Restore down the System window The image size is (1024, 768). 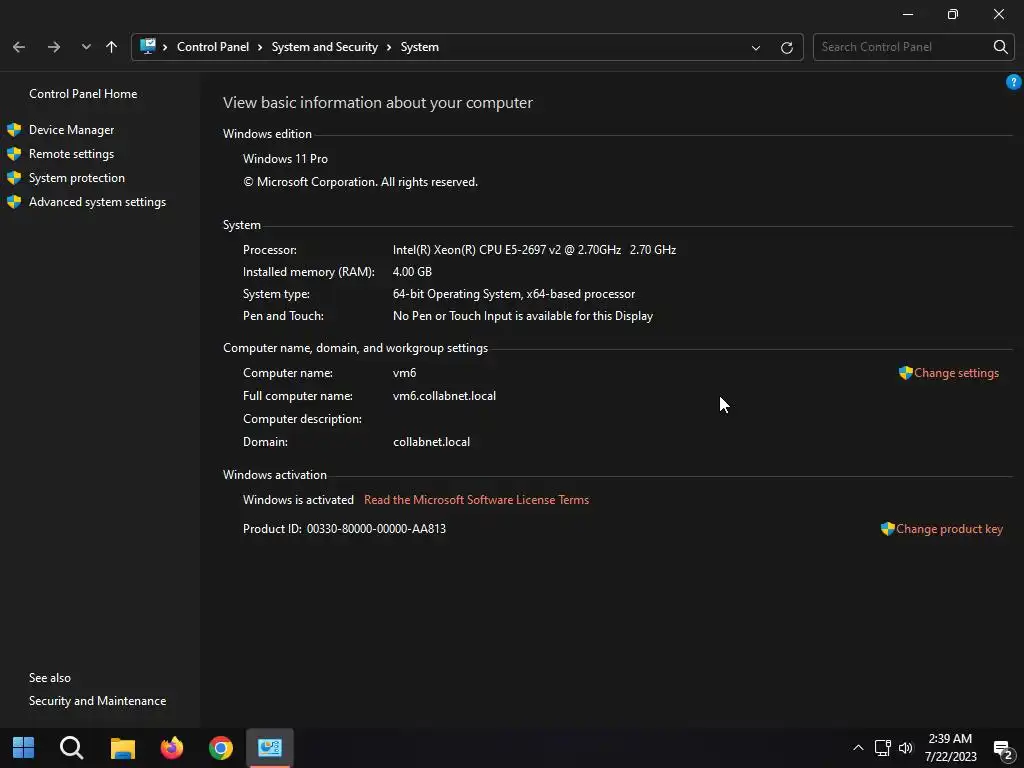pos(953,14)
